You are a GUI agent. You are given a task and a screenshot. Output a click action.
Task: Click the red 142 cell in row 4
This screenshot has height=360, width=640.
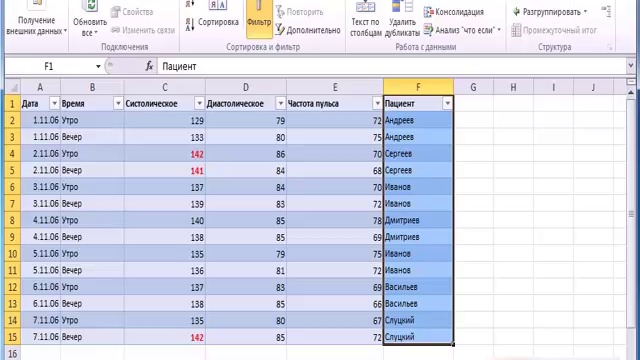(164, 154)
